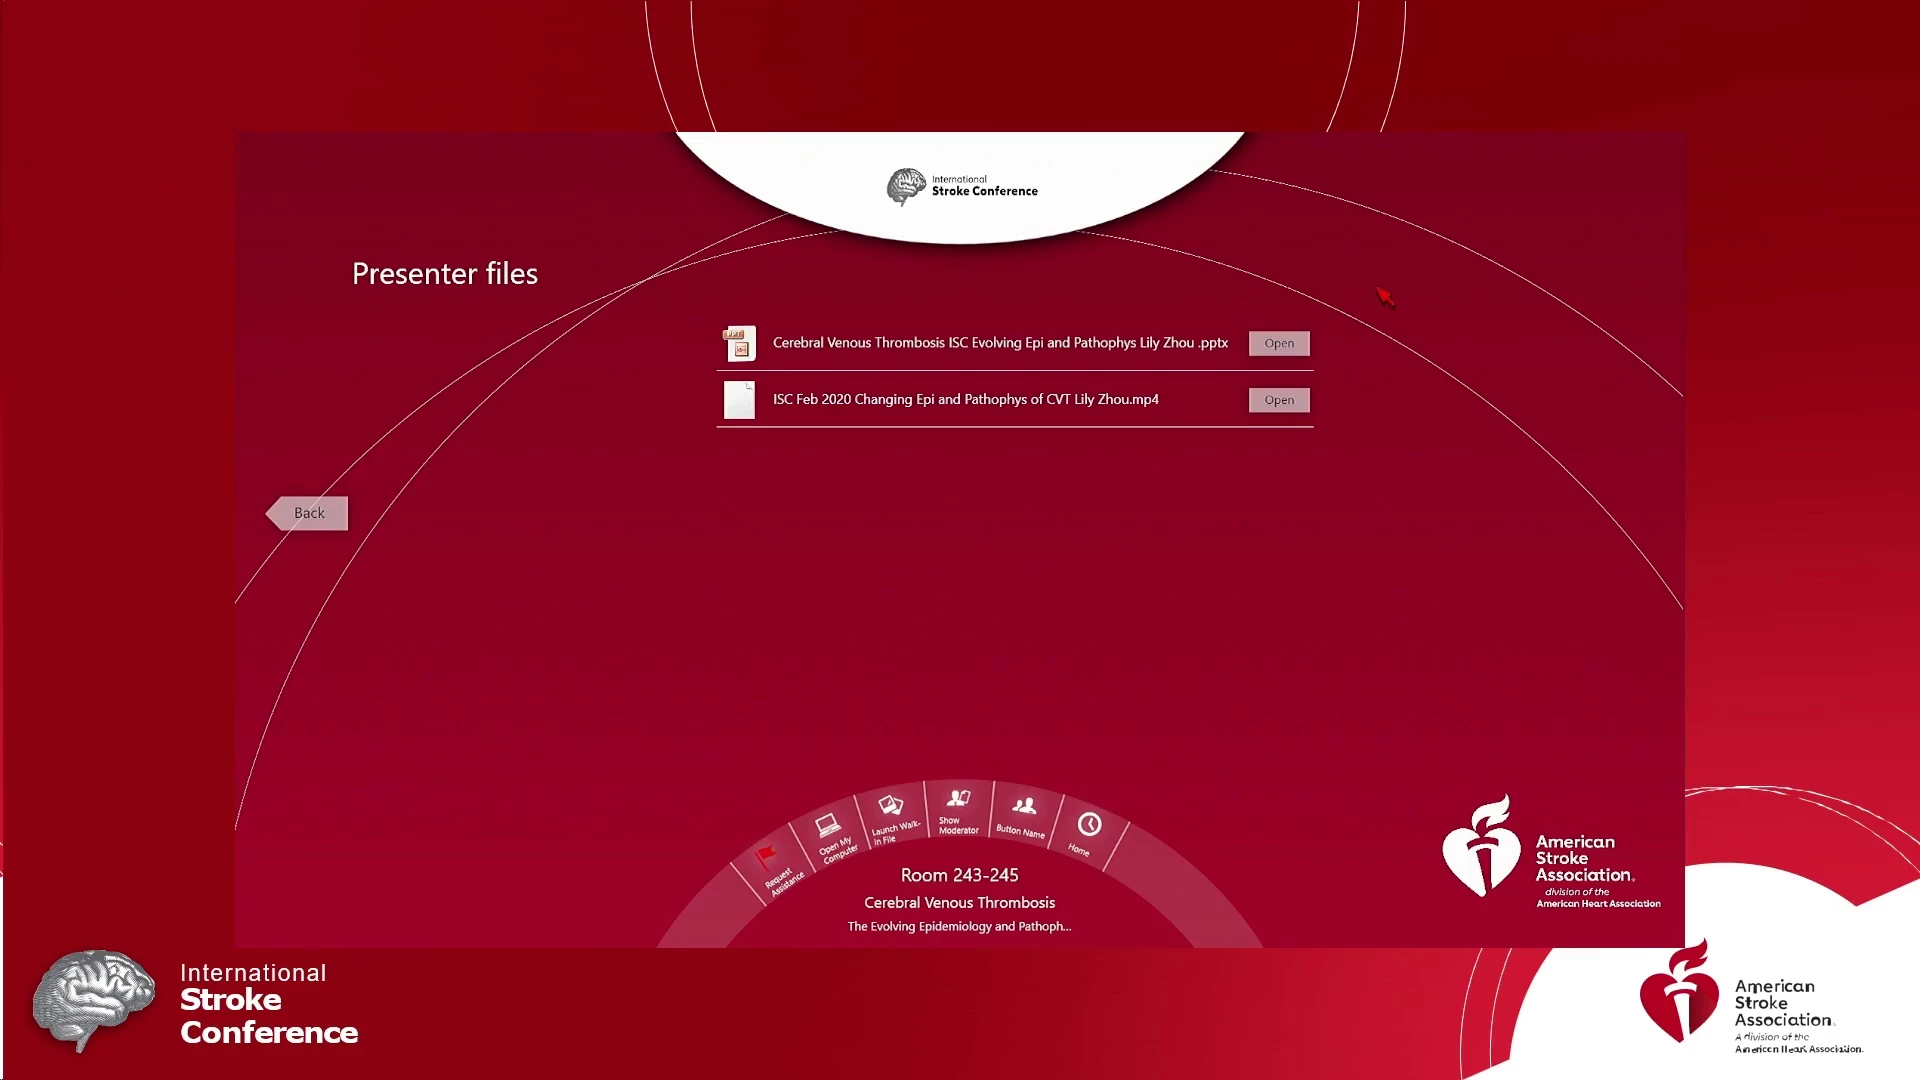The image size is (1920, 1080).
Task: Click the Request Assistance flag icon
Action: (x=767, y=855)
